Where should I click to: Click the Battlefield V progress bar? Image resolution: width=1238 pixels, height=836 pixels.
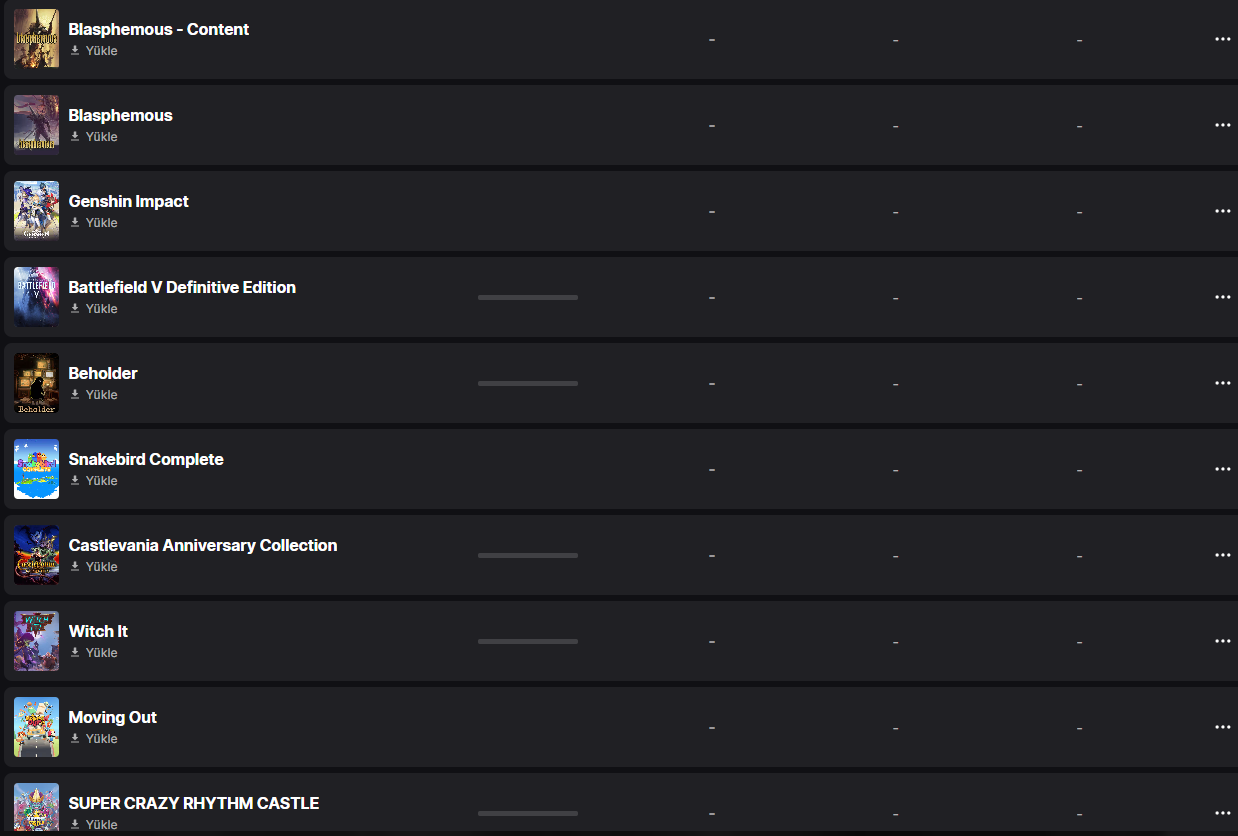(x=528, y=297)
